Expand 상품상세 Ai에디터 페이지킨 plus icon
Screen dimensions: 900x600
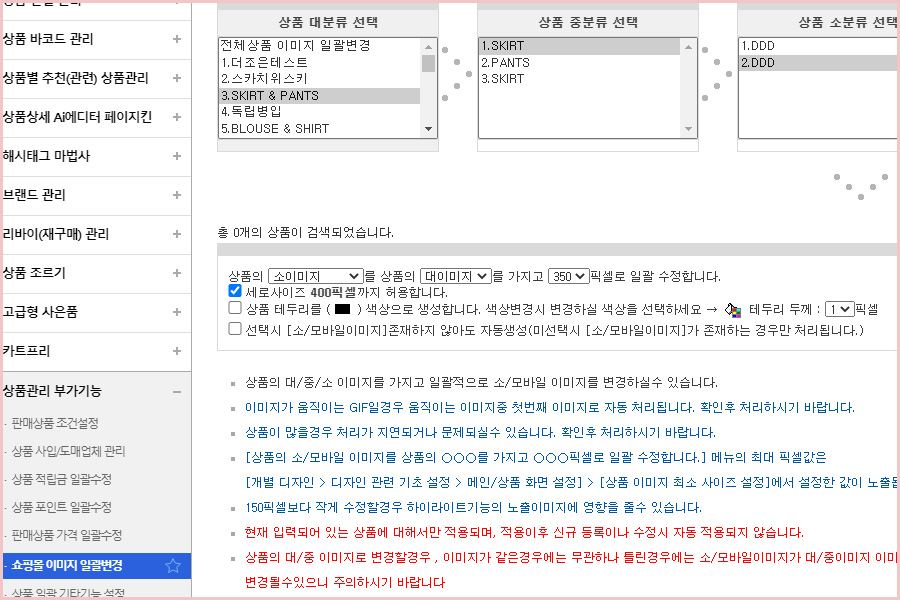[x=177, y=117]
